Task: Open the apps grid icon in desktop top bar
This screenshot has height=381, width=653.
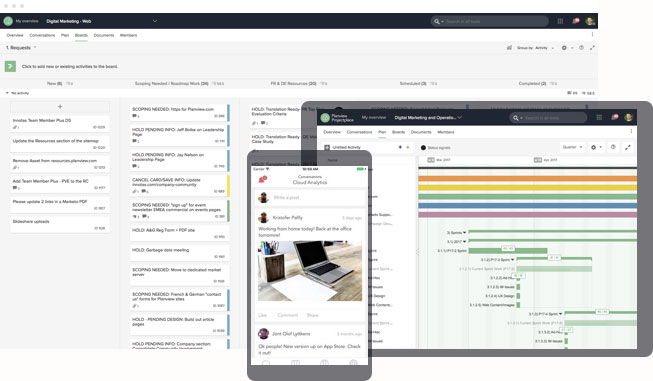Action: [x=560, y=21]
